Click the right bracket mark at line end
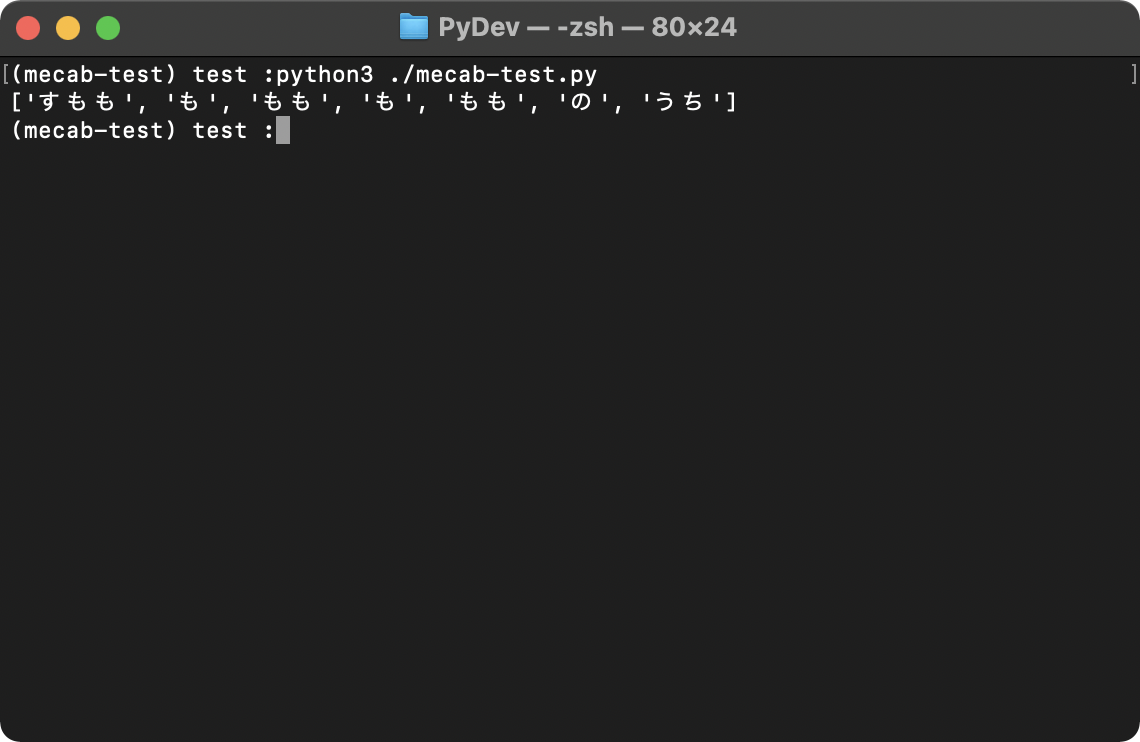The height and width of the screenshot is (742, 1140). 1133,74
